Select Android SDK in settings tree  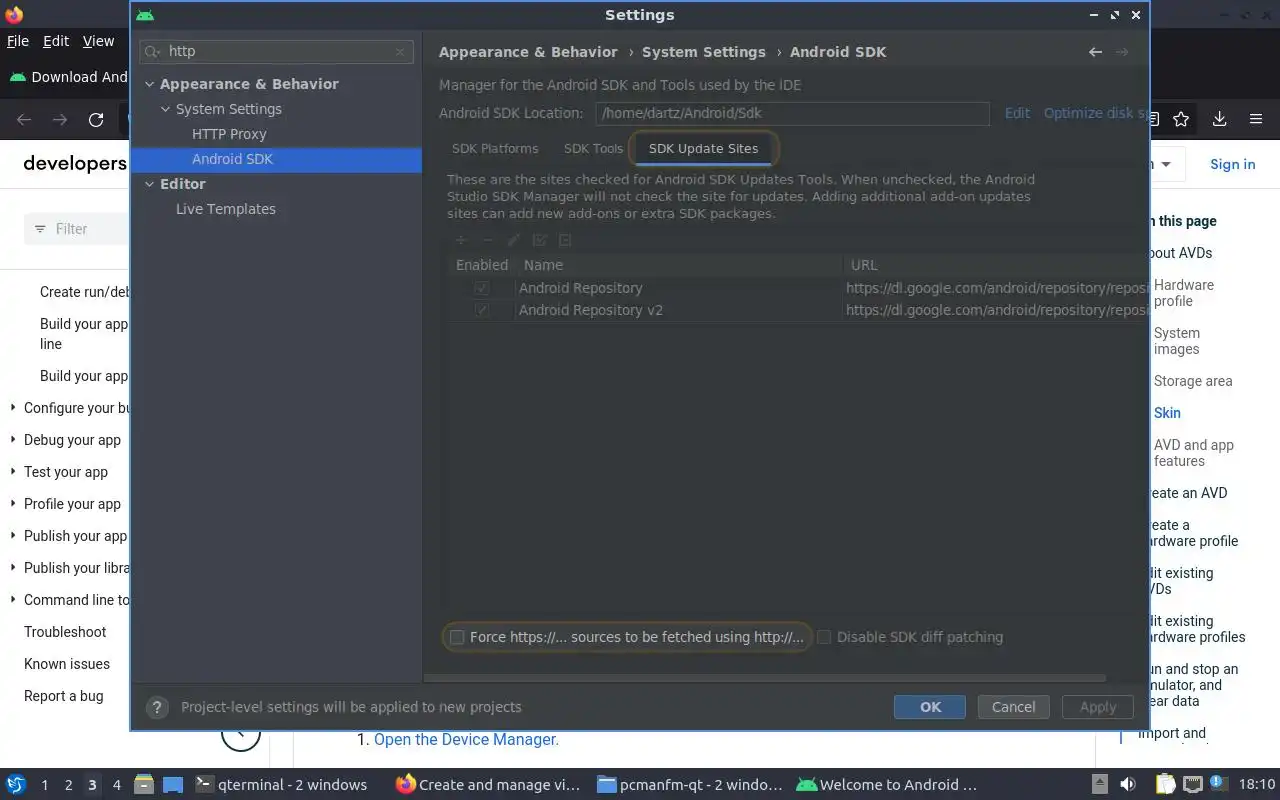click(x=276, y=159)
